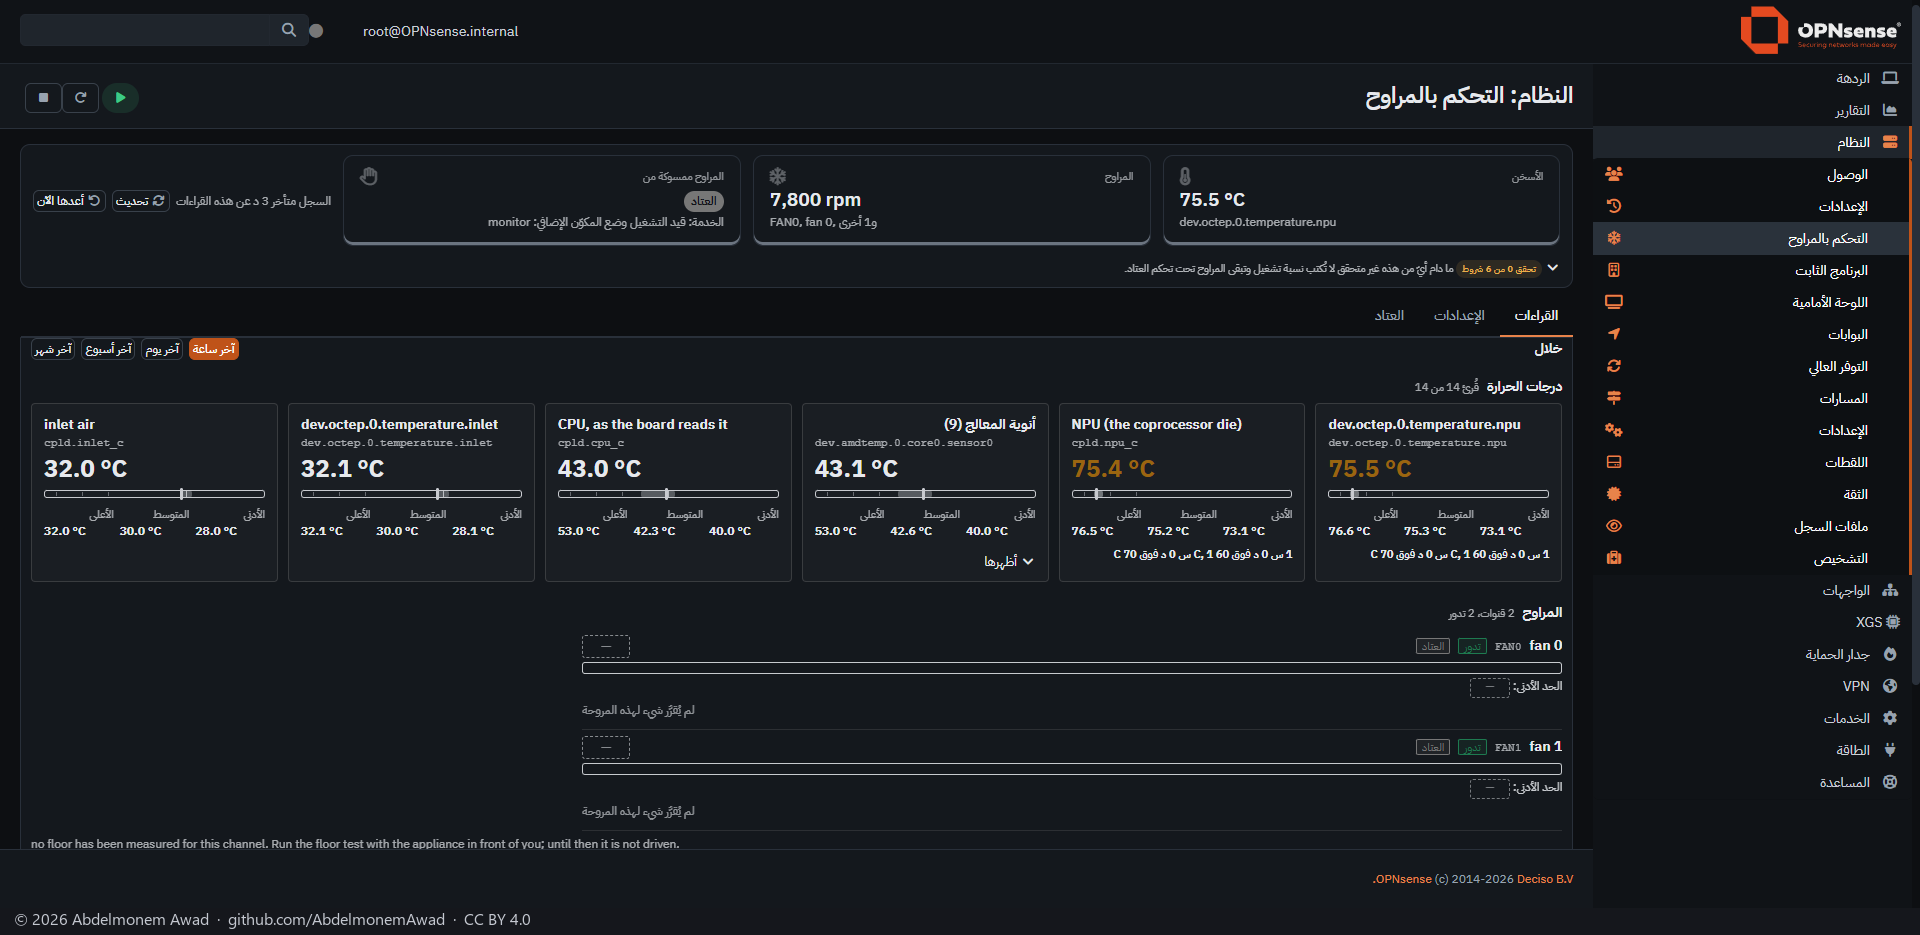Screen dimensions: 1920x935
Task: Expand the الواجهات sidebar section
Action: coord(1752,590)
